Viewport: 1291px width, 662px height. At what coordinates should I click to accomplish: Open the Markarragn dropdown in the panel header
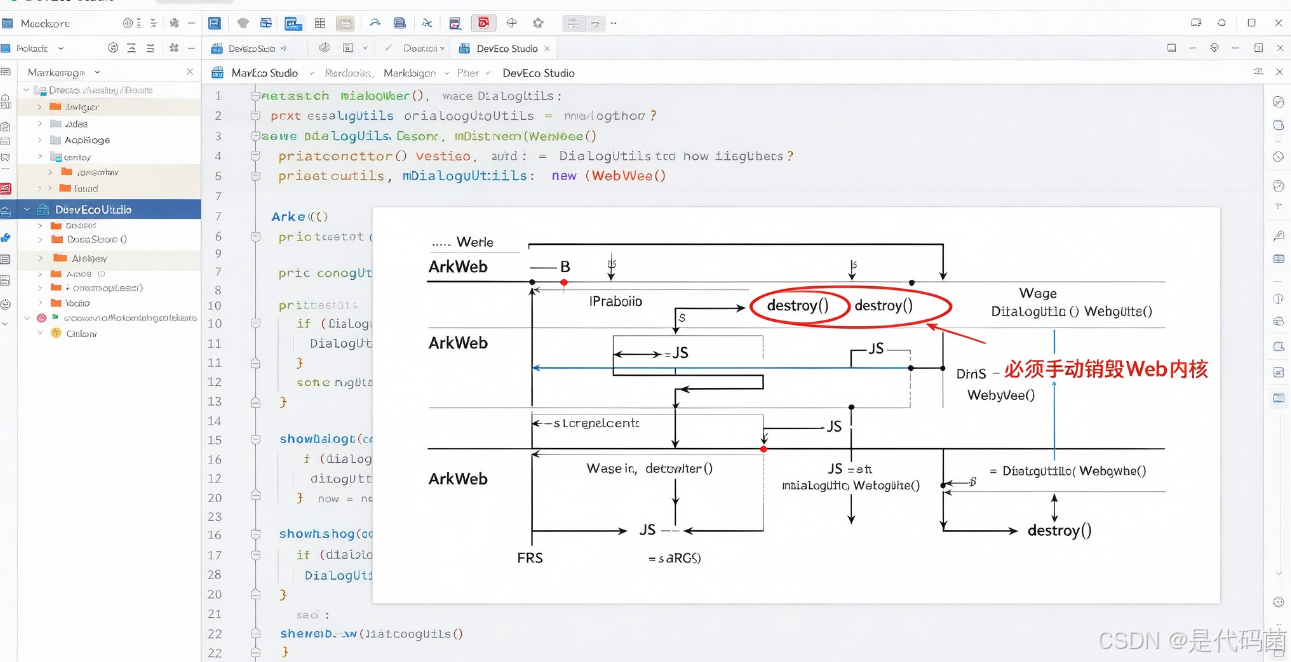(97, 72)
